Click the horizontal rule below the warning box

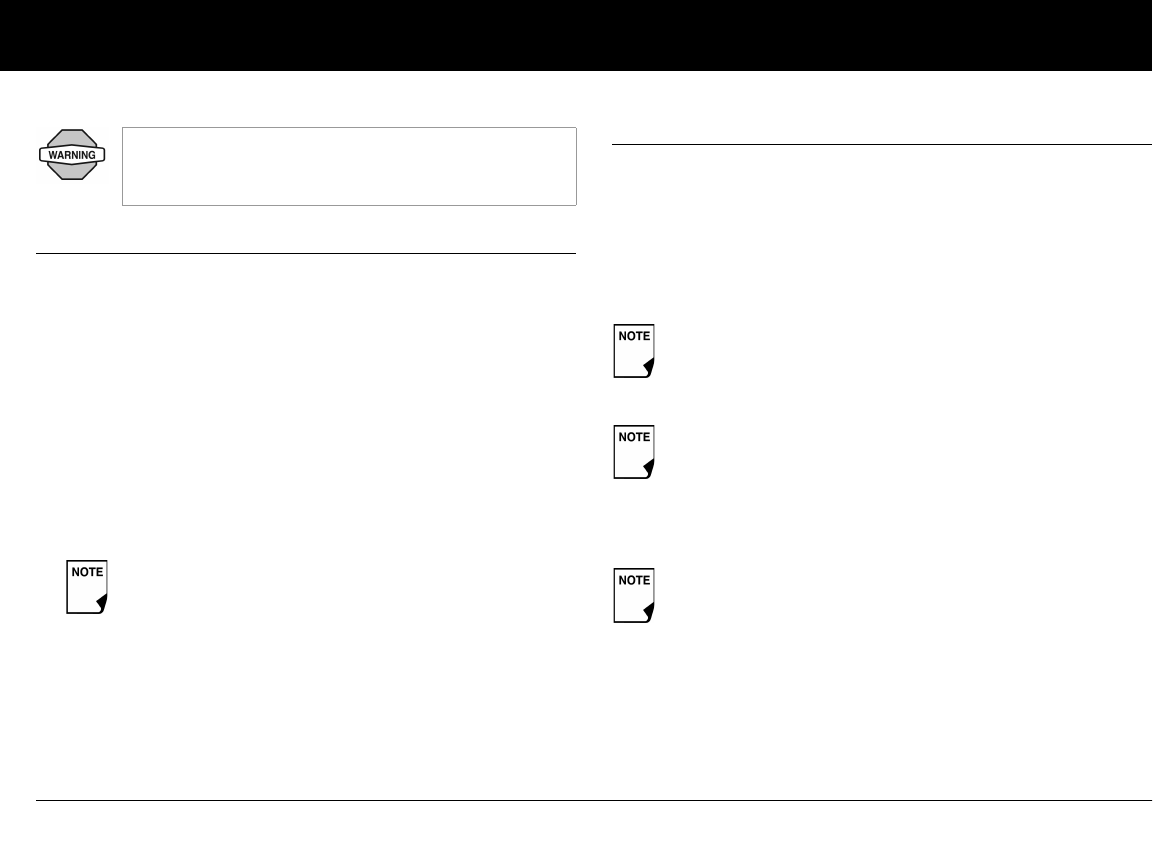(x=306, y=253)
